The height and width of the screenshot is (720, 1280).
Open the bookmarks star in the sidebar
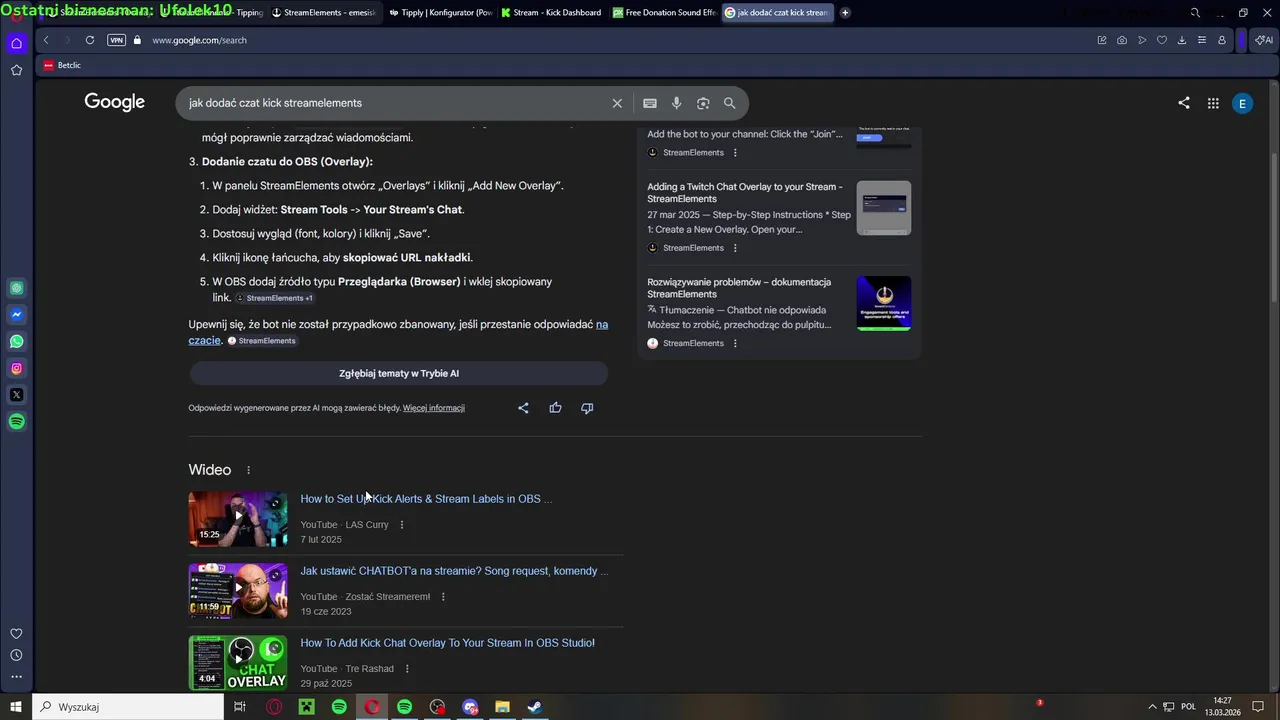point(16,70)
